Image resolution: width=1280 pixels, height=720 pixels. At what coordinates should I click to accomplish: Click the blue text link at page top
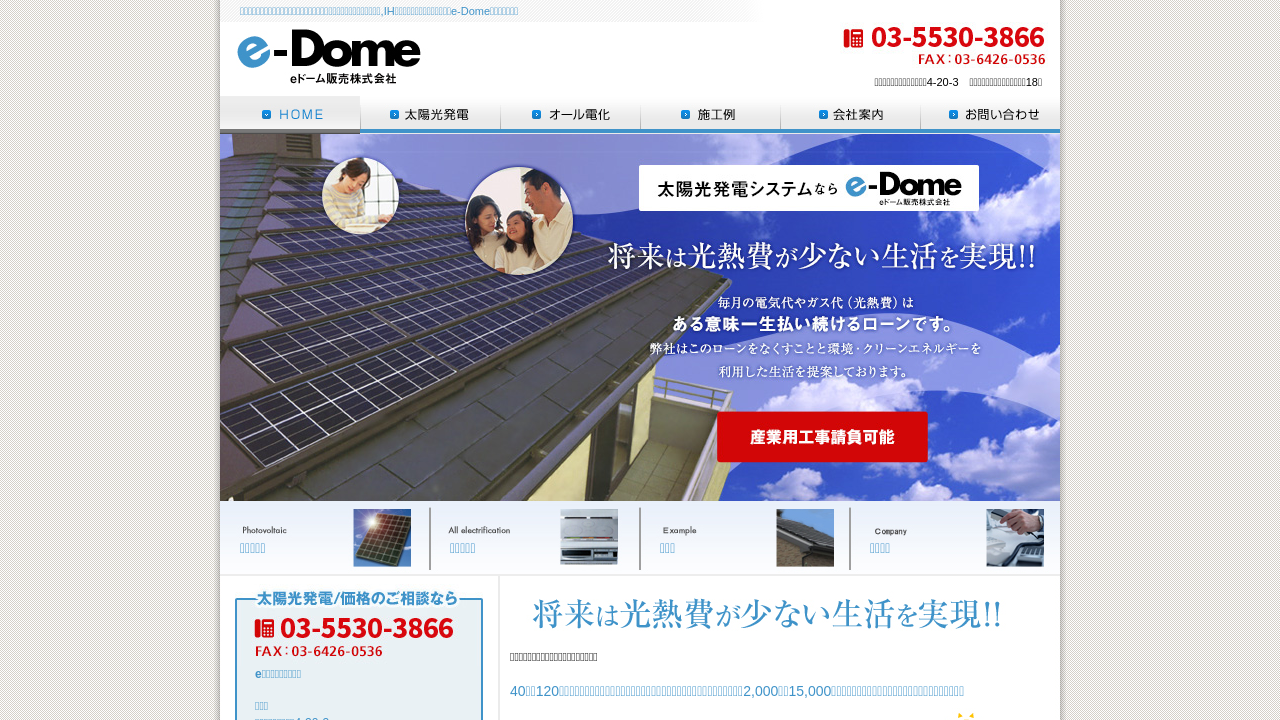pyautogui.click(x=379, y=11)
